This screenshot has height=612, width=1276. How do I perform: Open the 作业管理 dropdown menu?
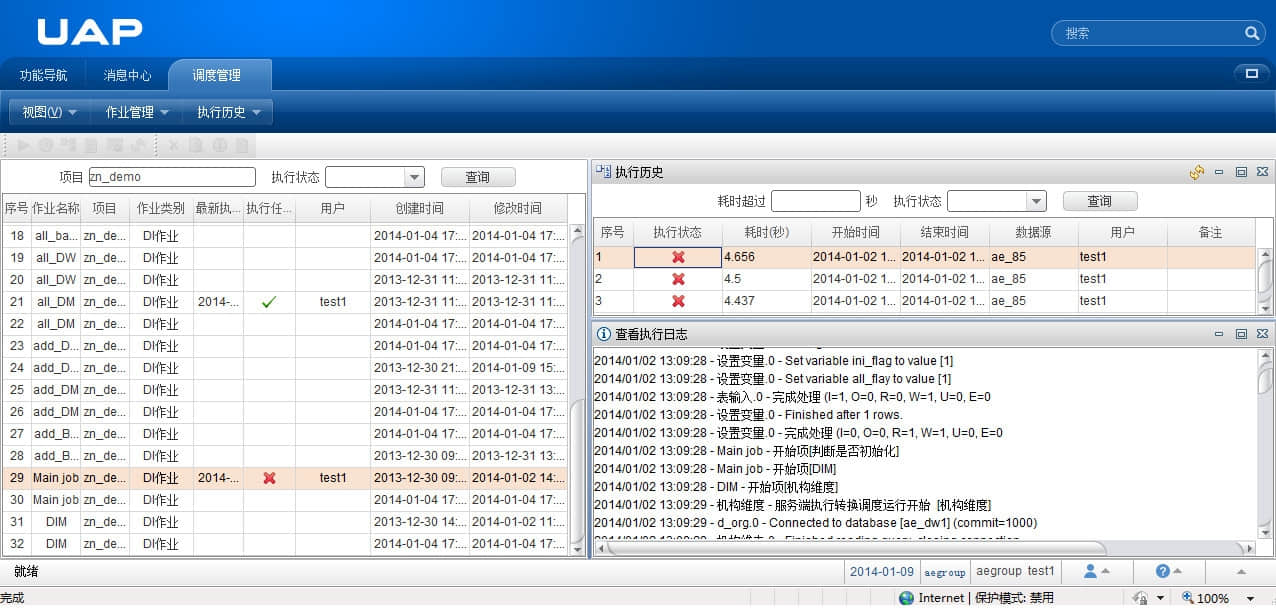click(137, 112)
